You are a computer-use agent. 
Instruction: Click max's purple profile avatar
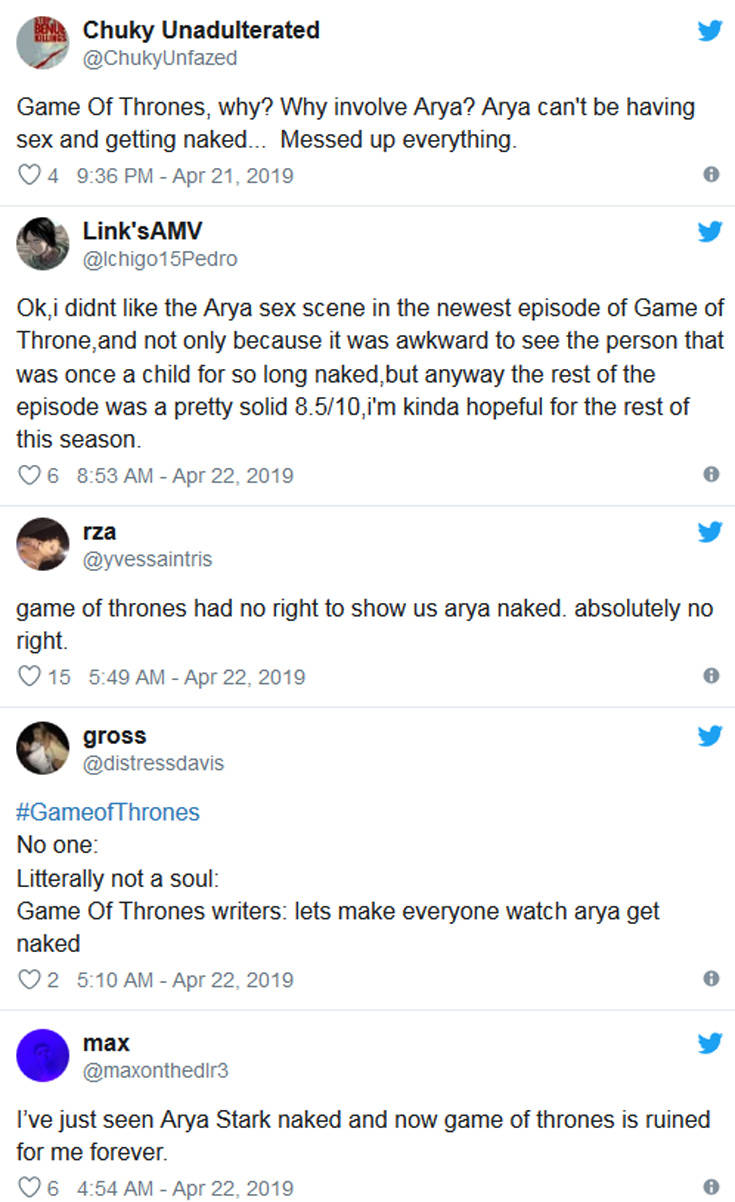coord(42,1056)
